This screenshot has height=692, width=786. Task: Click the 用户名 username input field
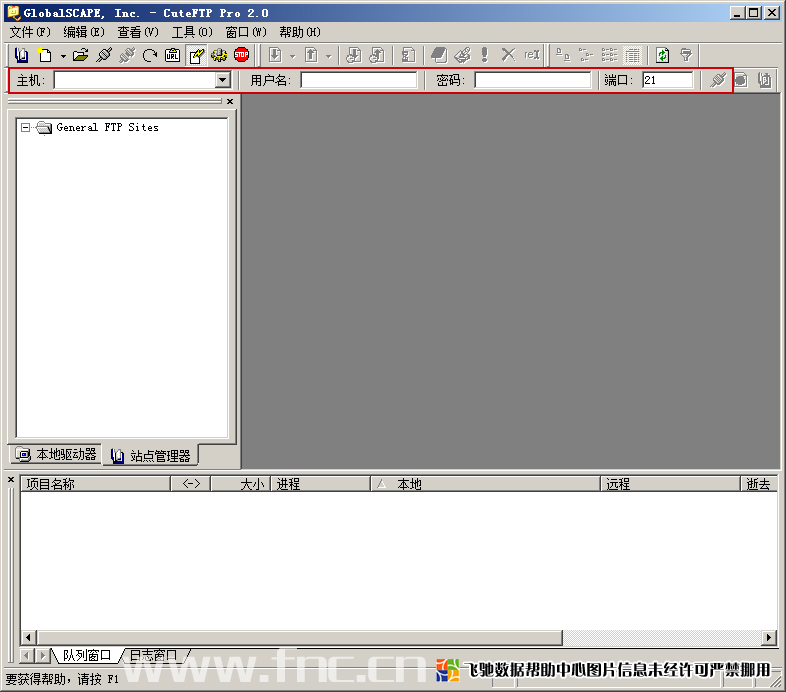tap(358, 80)
